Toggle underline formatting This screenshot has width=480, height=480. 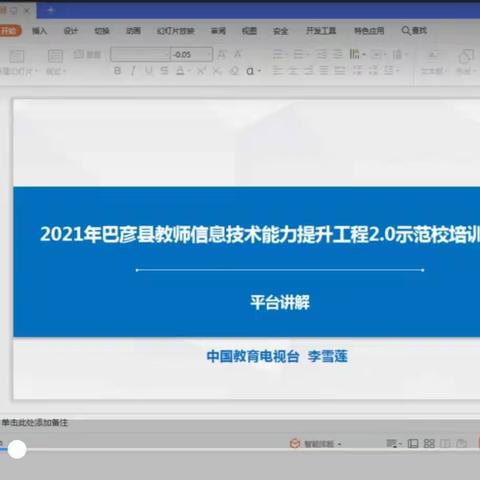pos(149,71)
